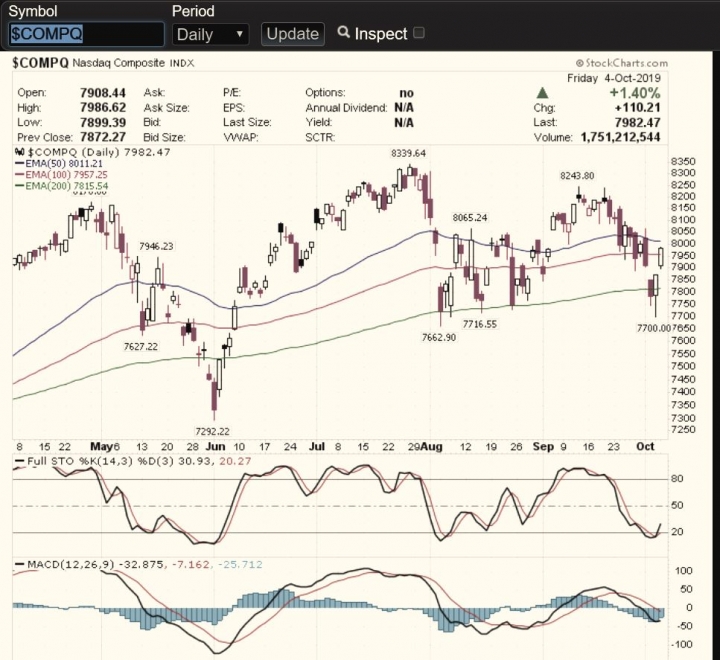Enable the Inspect checkbox
Viewport: 720px width, 660px height.
418,33
